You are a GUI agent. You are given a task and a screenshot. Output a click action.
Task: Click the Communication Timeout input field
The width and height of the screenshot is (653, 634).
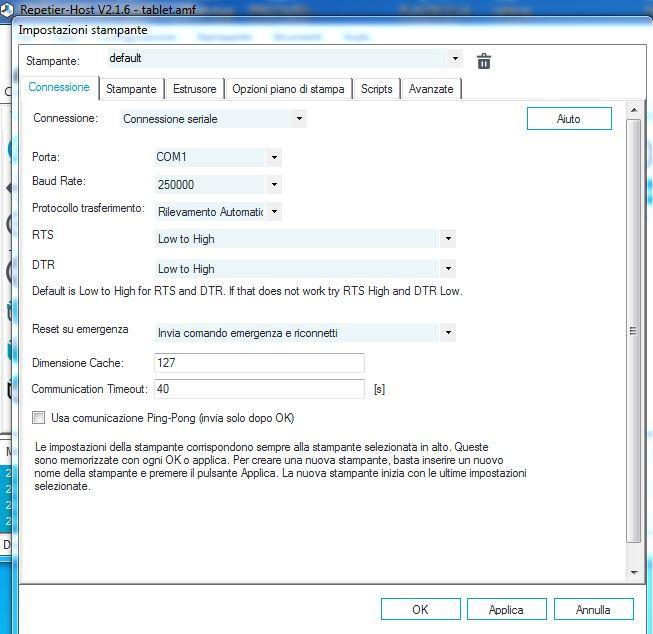click(x=259, y=389)
